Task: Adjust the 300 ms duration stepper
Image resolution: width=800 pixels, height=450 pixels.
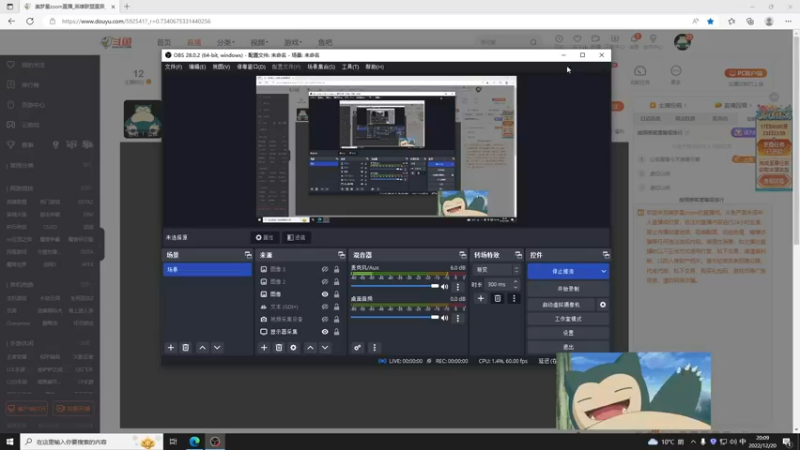Action: [x=515, y=284]
